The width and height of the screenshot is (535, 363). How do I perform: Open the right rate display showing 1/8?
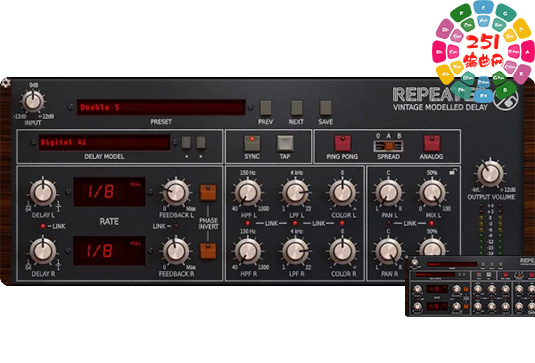click(x=109, y=251)
